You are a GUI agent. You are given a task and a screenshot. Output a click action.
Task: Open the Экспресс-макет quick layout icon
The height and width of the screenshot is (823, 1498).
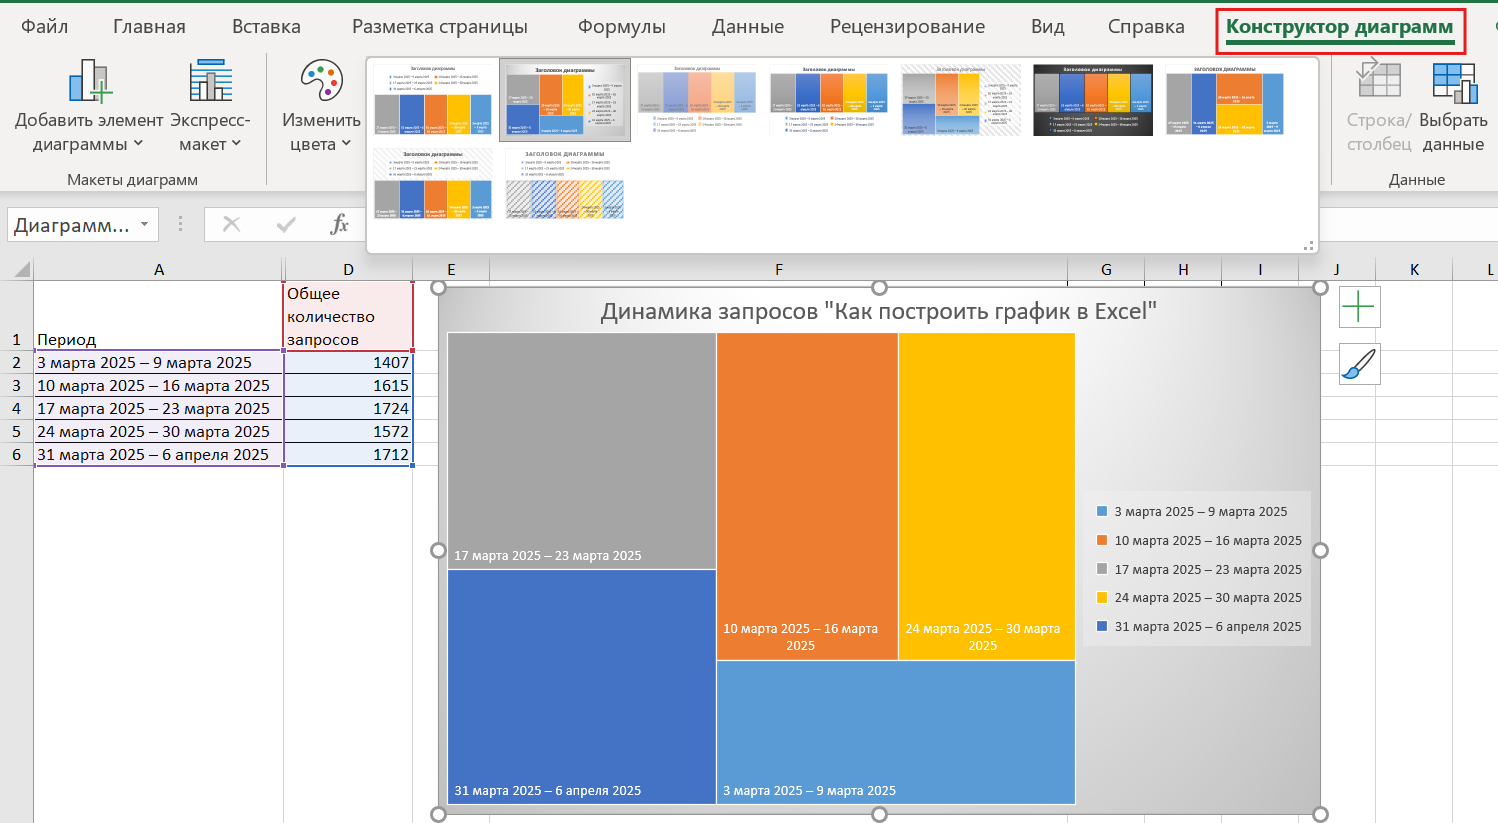coord(210,82)
